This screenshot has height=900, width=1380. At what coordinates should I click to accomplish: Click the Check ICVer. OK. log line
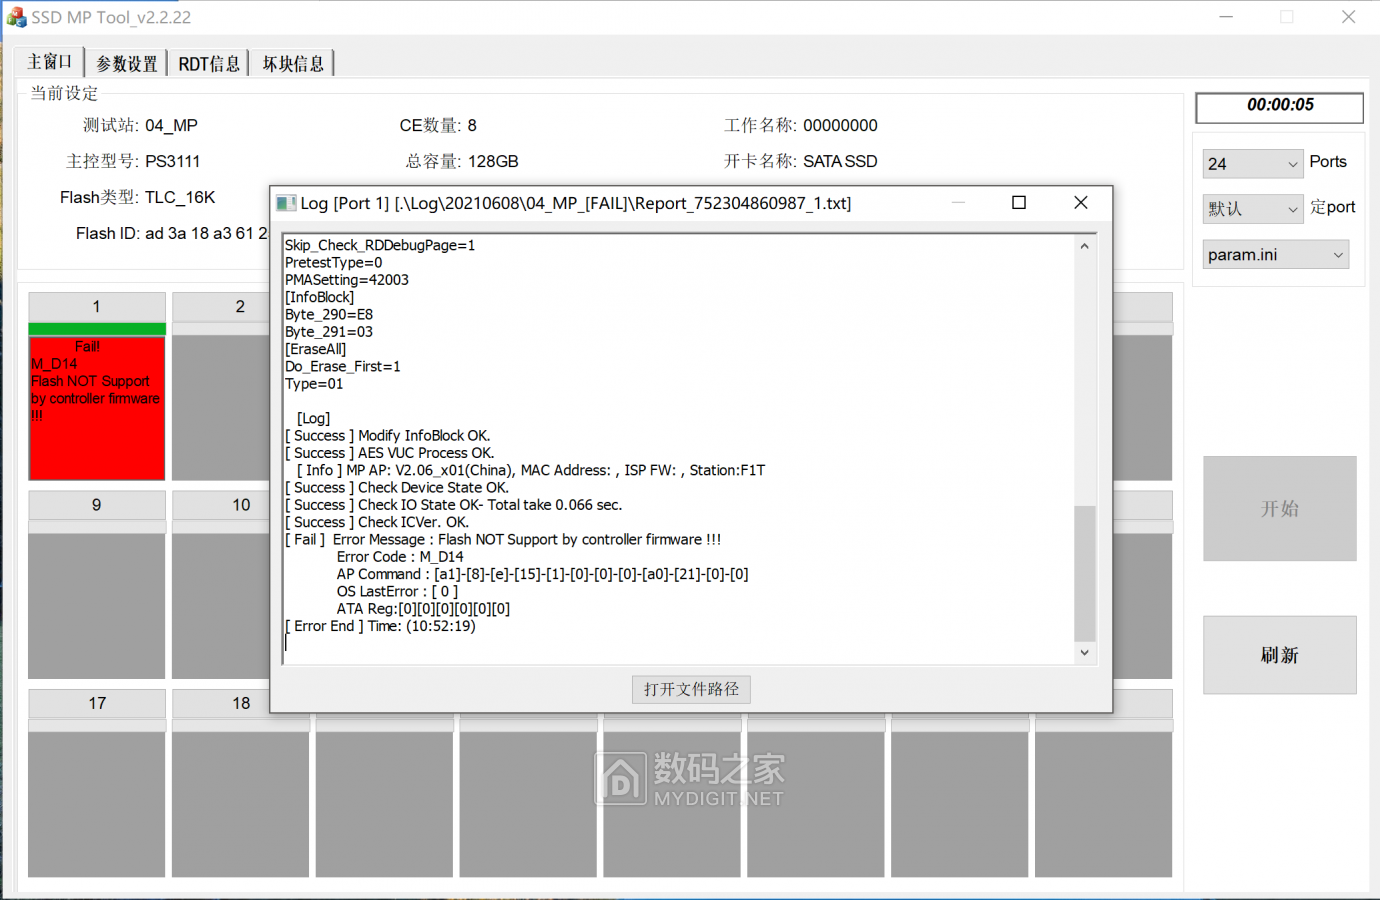377,522
